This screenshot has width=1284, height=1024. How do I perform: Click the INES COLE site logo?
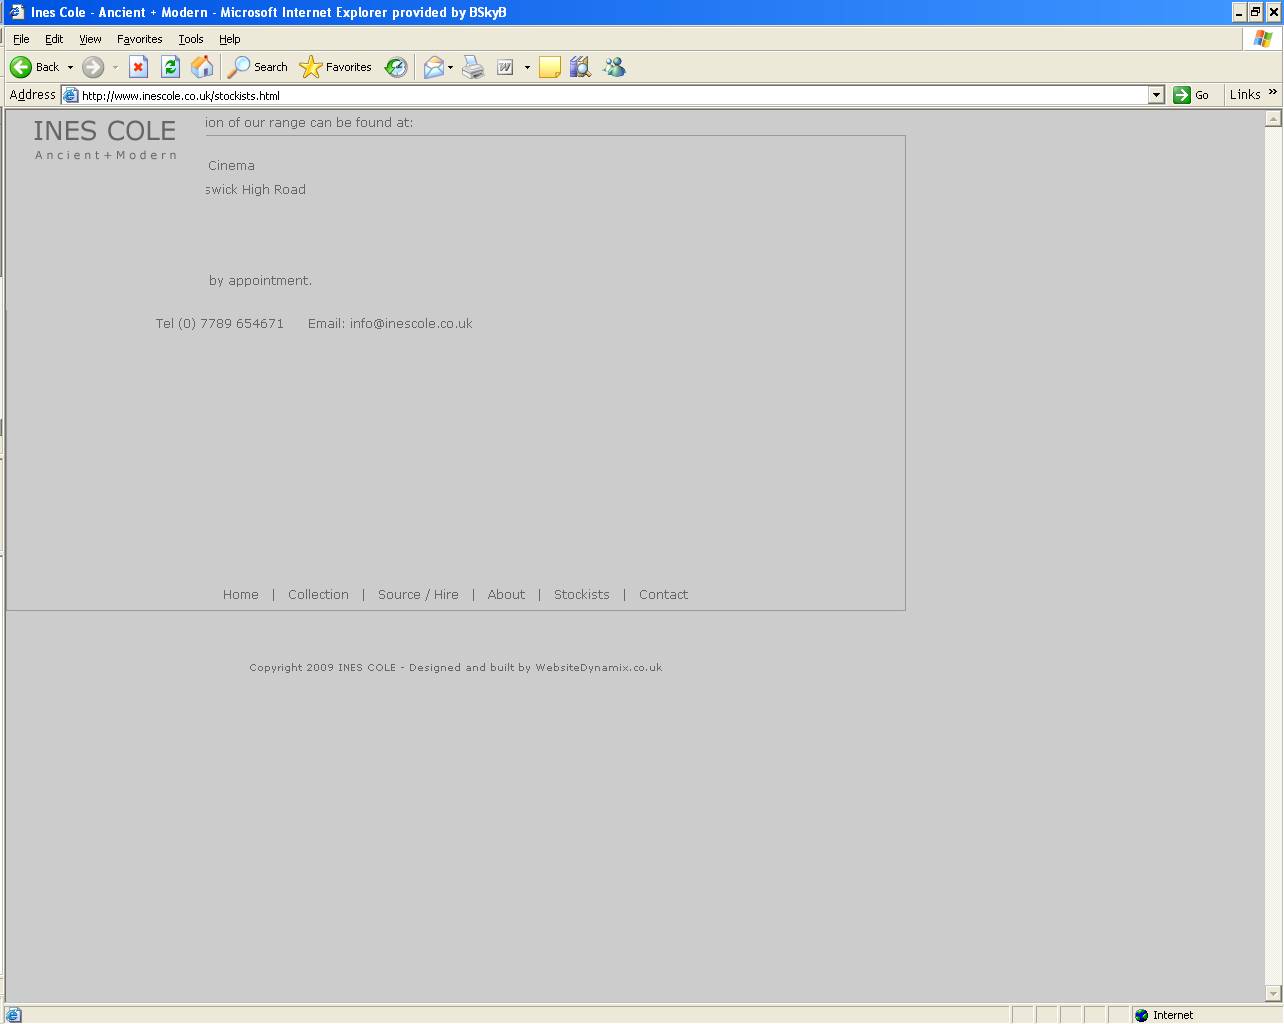coord(105,139)
